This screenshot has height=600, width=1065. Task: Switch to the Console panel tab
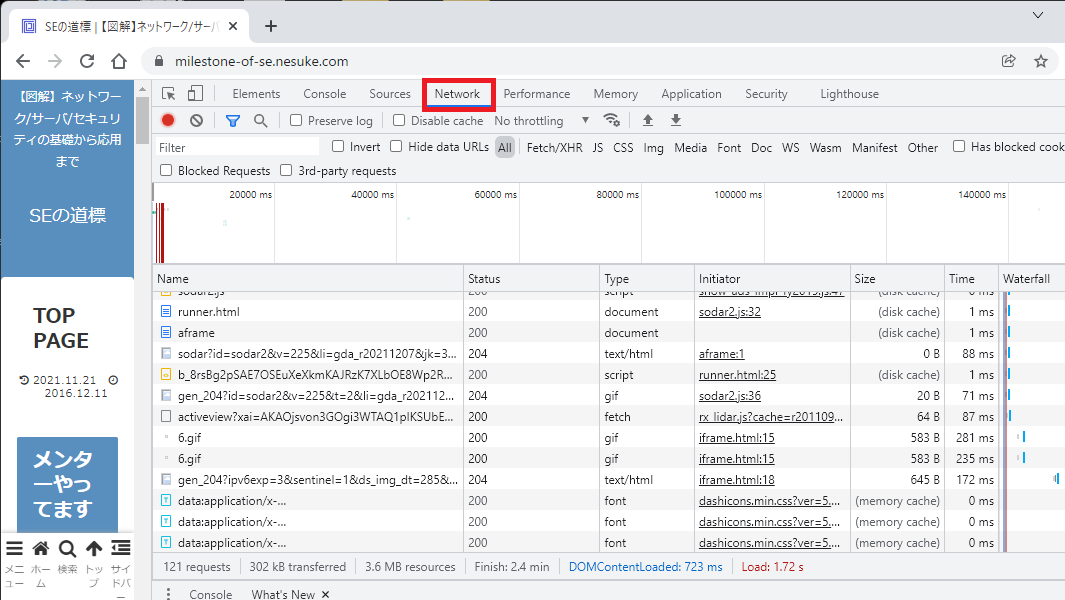click(324, 93)
